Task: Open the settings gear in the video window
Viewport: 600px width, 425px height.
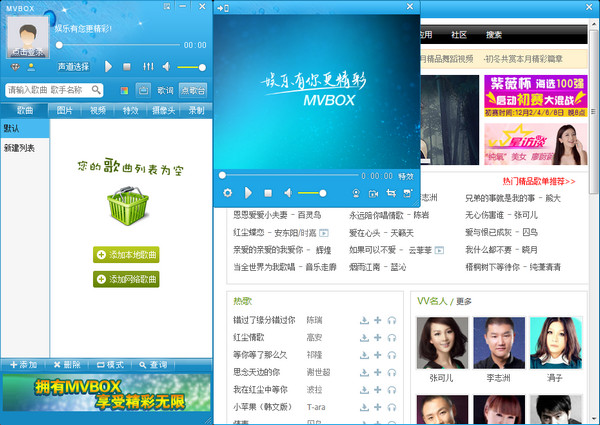Action: (227, 192)
